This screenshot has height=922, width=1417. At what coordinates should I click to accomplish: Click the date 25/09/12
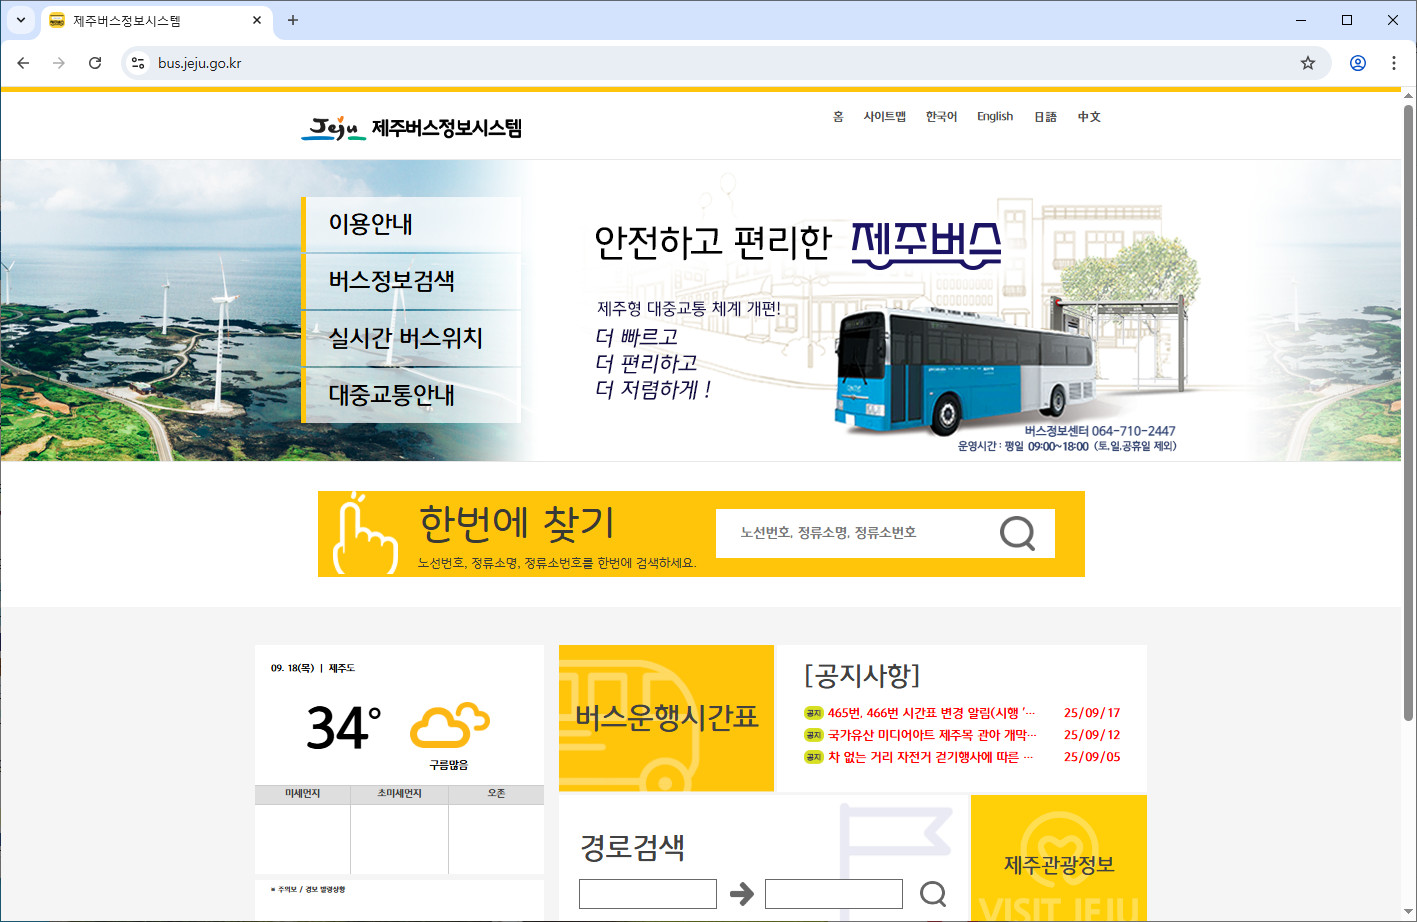tap(1092, 735)
